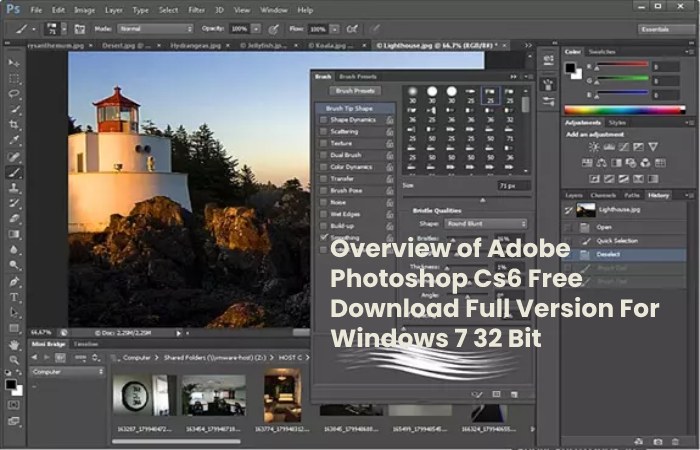This screenshot has height=450, width=700.
Task: Enable Brush Pose checkbox
Action: pos(324,191)
